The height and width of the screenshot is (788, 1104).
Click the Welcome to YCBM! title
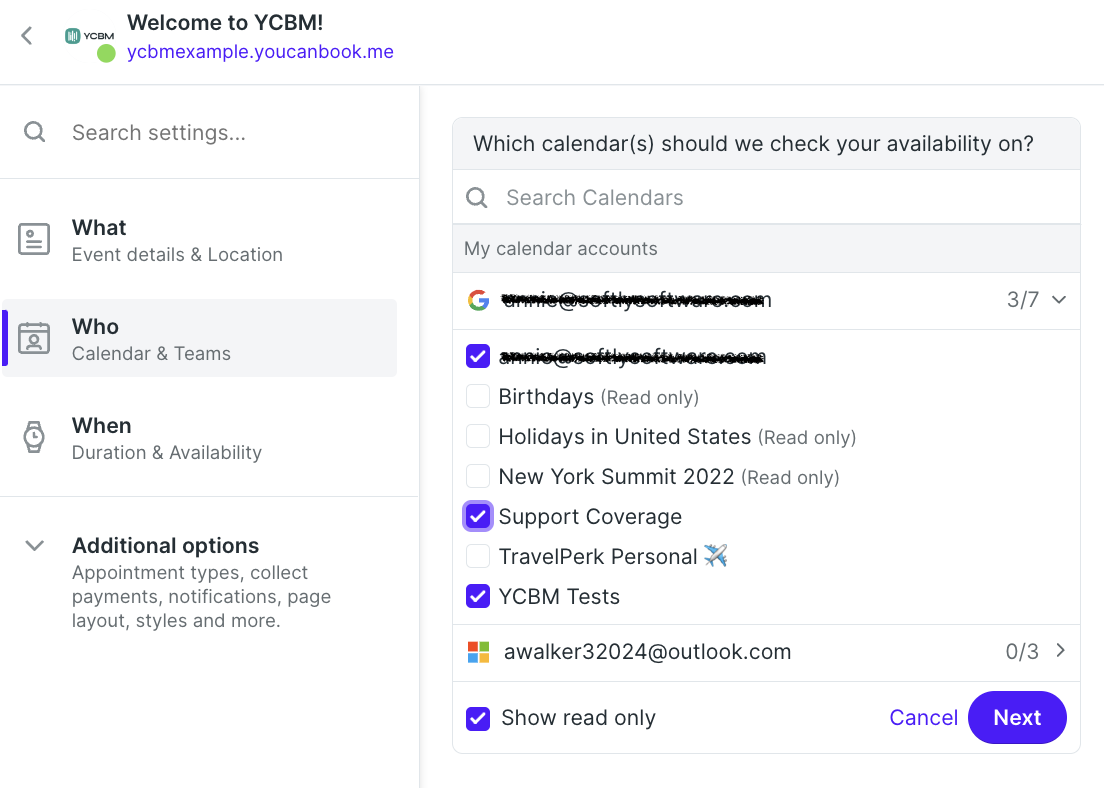[x=225, y=23]
